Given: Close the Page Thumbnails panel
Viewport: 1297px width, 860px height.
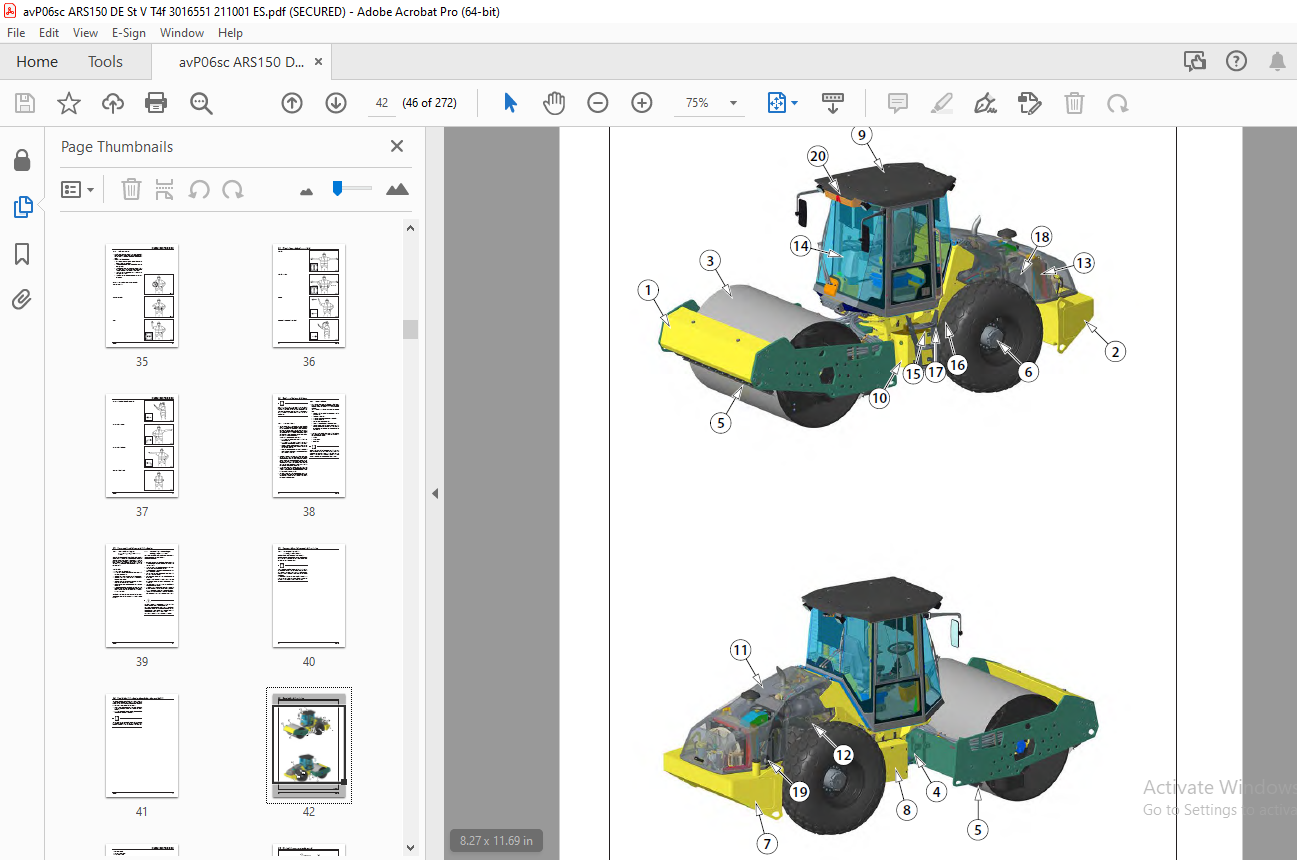Looking at the screenshot, I should coord(397,146).
